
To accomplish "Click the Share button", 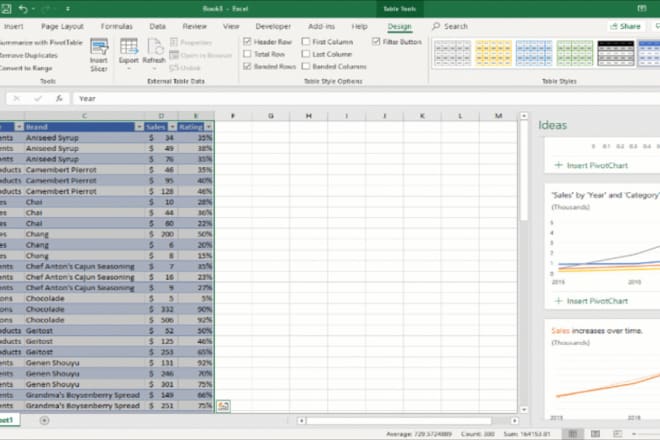I will click(625, 26).
